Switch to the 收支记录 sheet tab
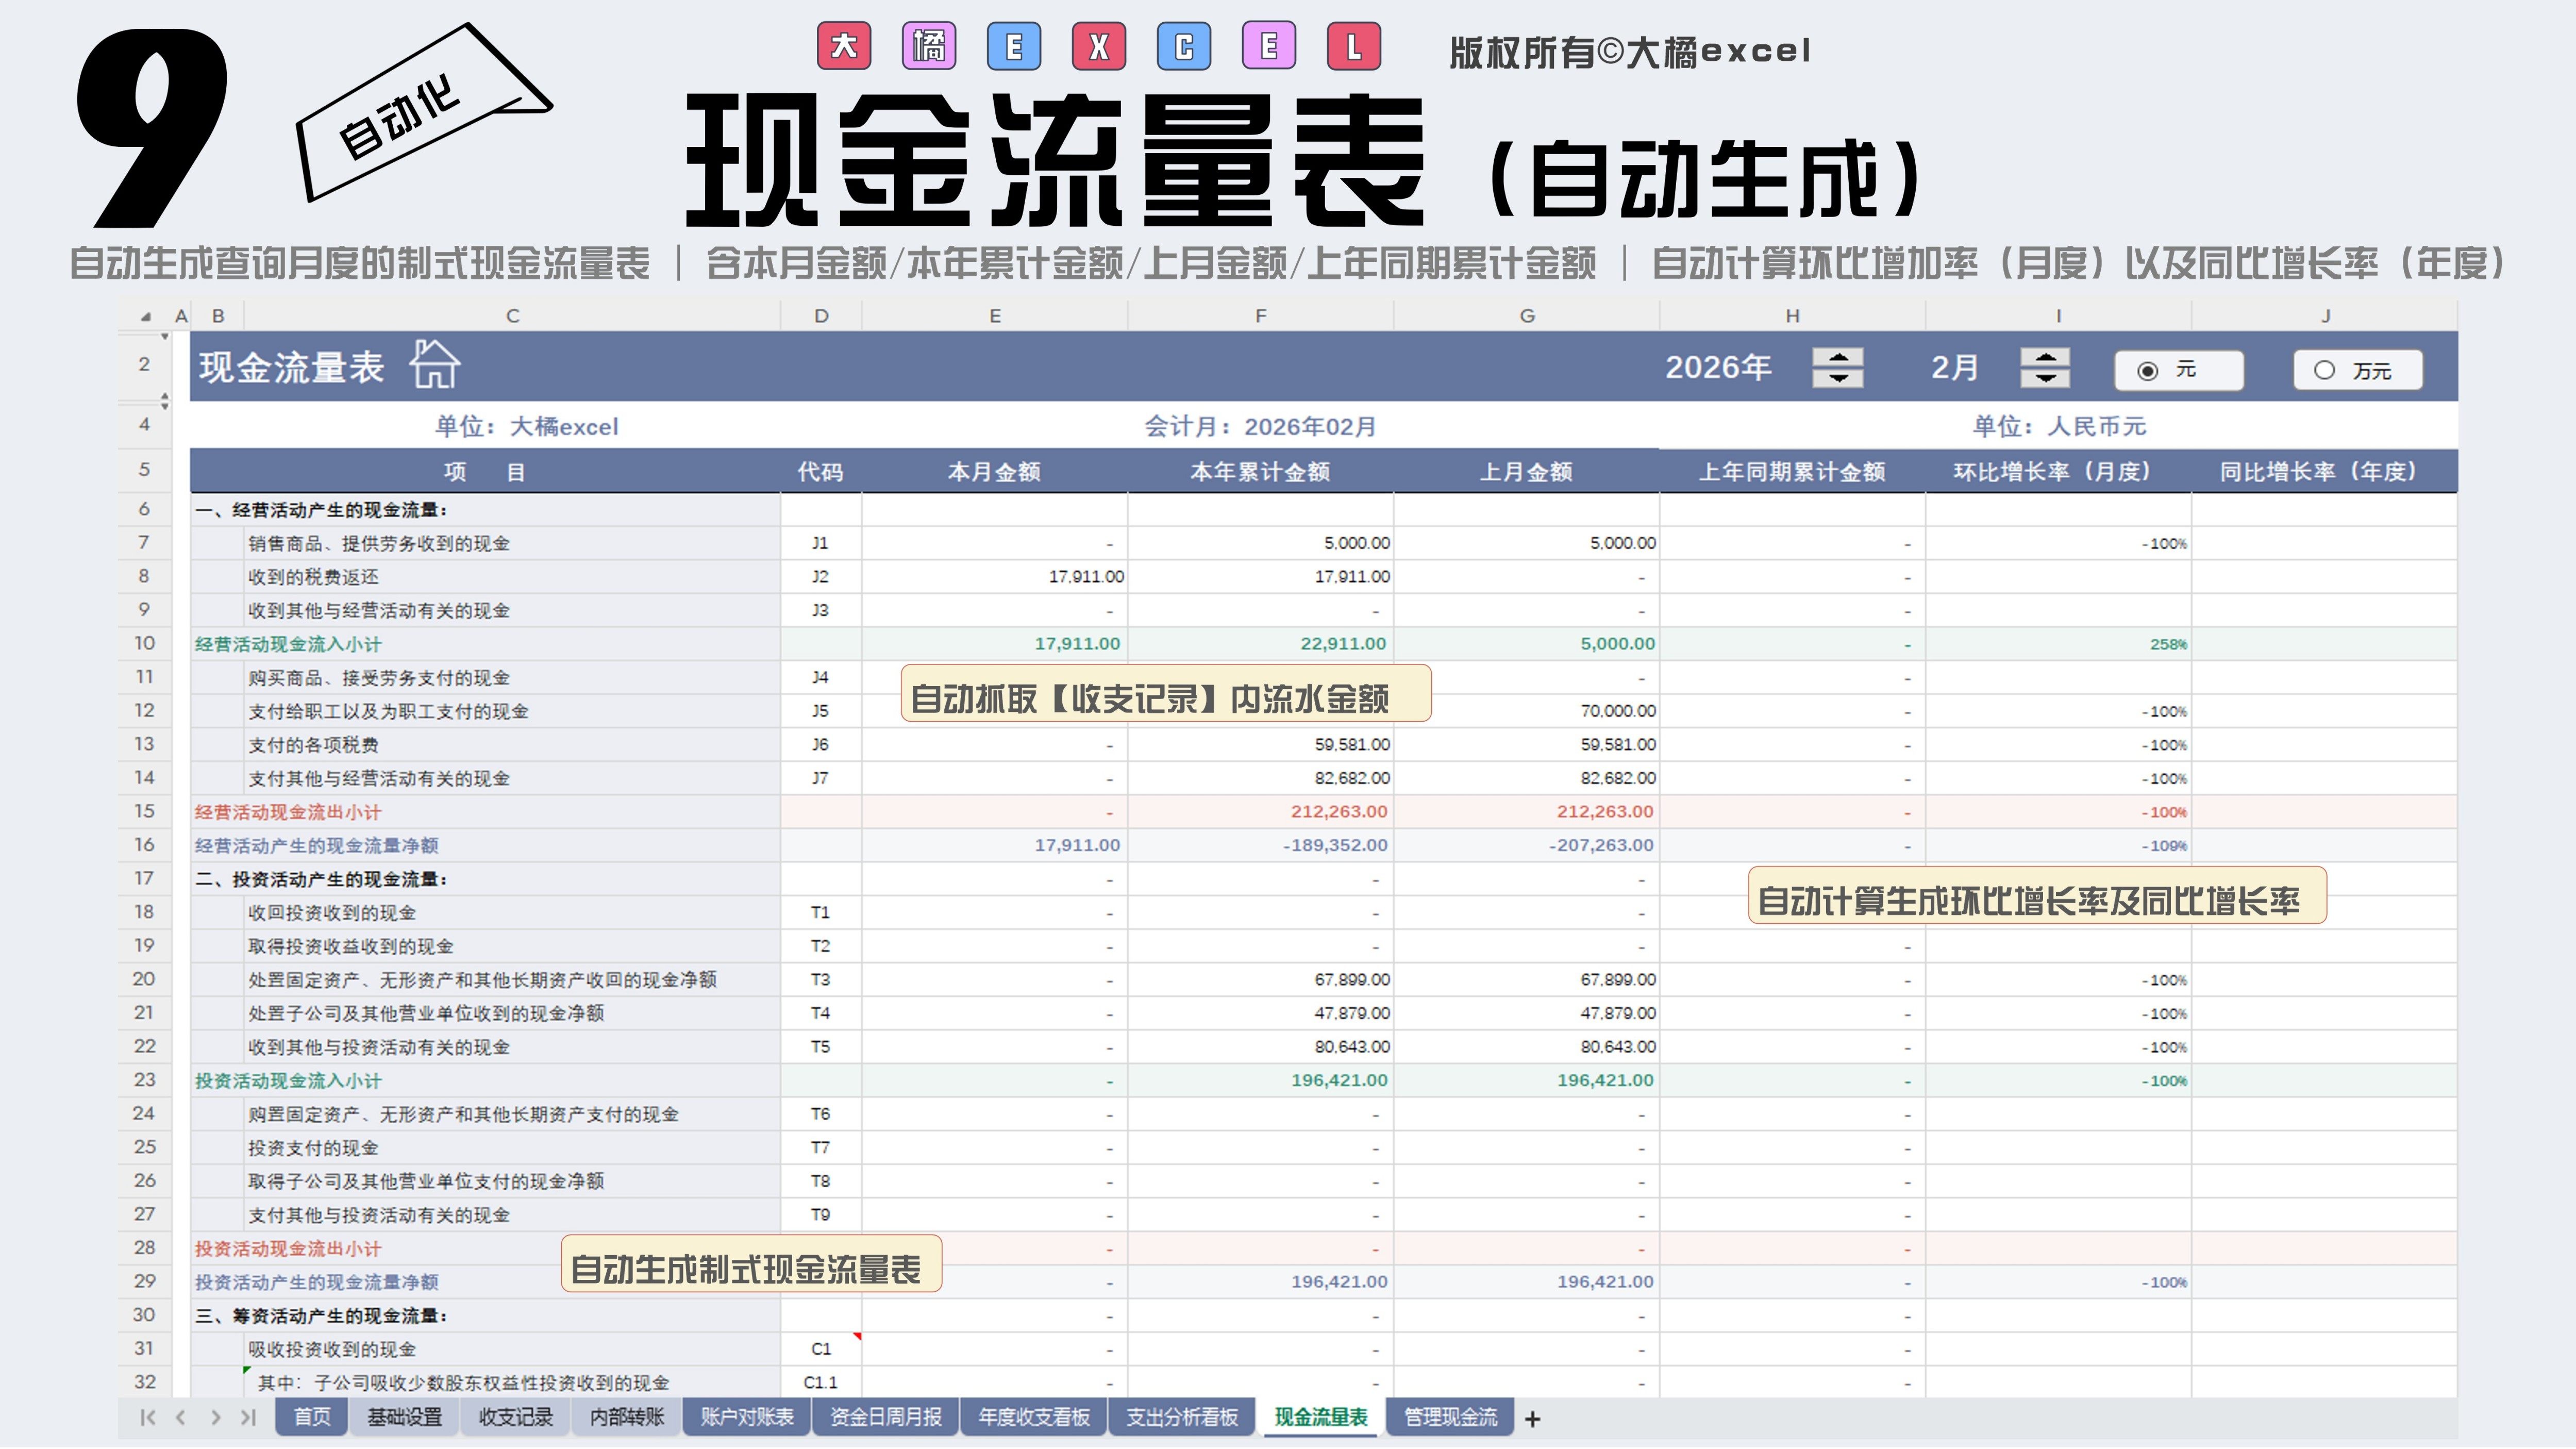Image resolution: width=2576 pixels, height=1449 pixels. tap(515, 1418)
